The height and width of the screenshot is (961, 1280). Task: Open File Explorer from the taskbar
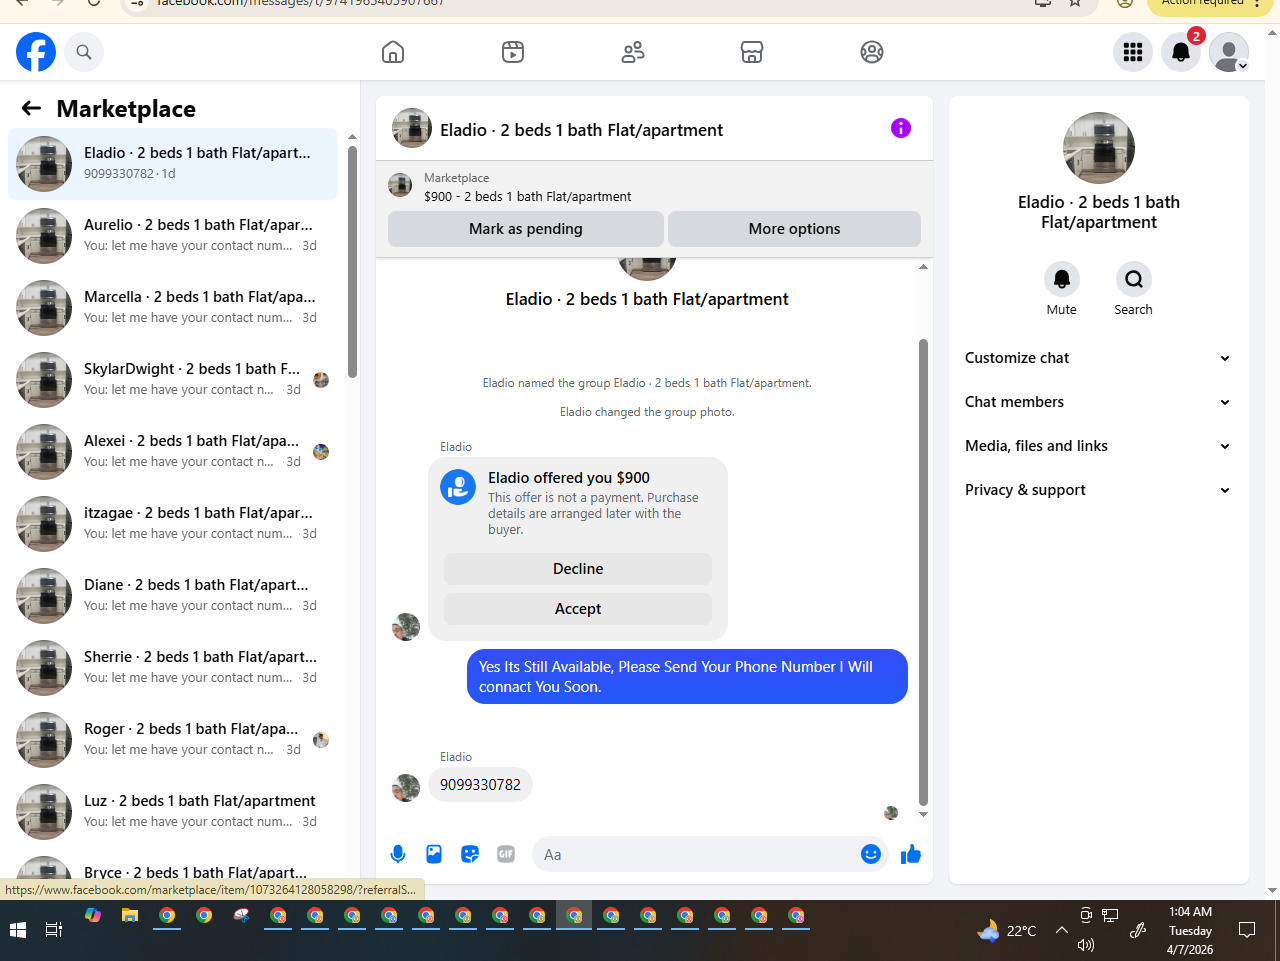(130, 915)
